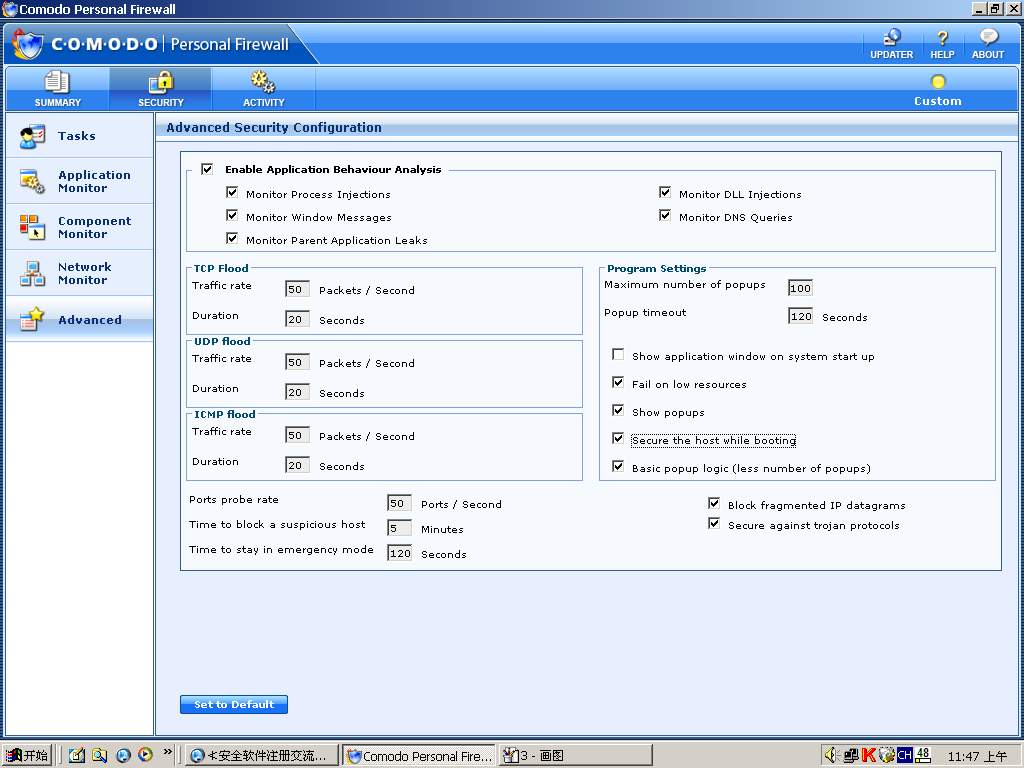The image size is (1024, 768).
Task: Open the Tasks section
Action: 80,136
